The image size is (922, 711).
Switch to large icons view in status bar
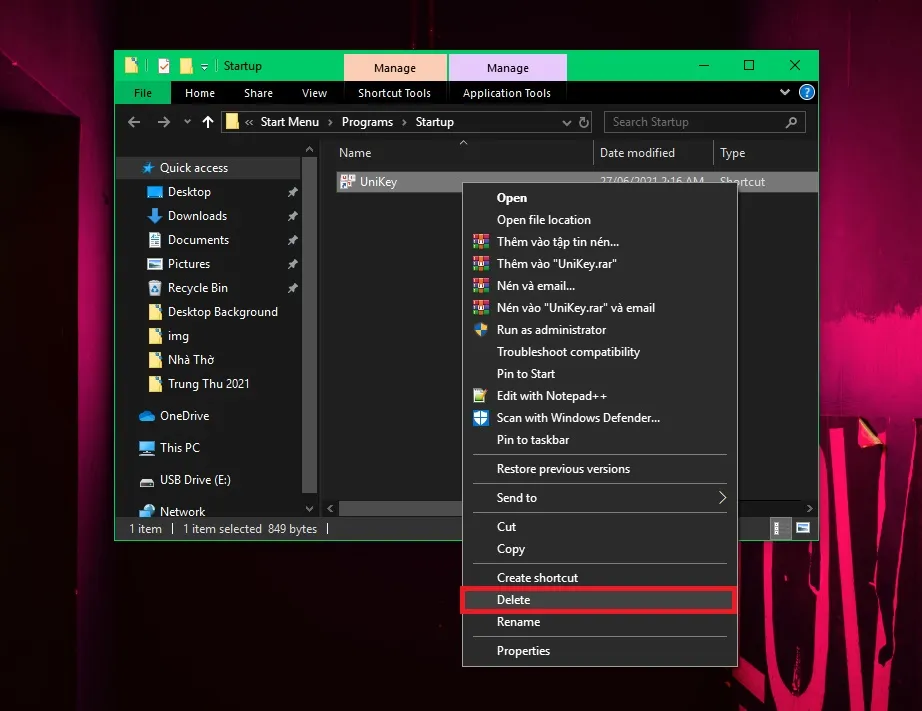[802, 528]
